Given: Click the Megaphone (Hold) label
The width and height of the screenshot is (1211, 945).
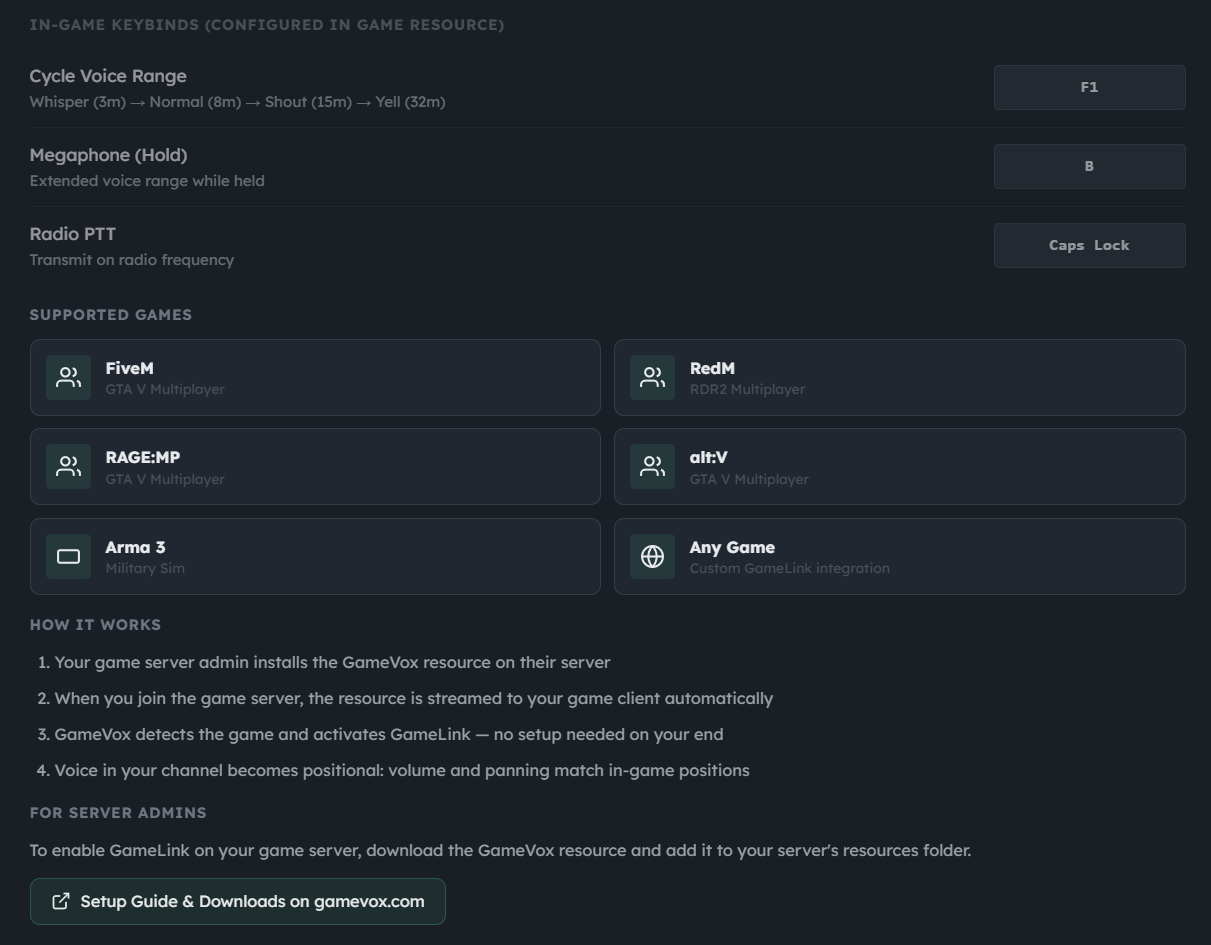Looking at the screenshot, I should [108, 155].
